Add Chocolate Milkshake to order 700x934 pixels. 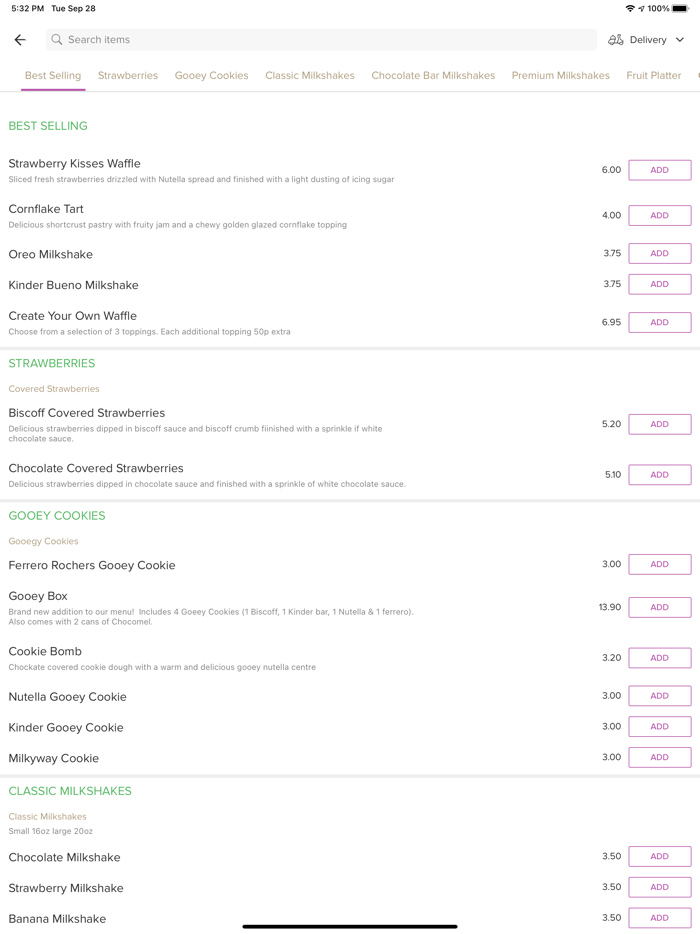[x=659, y=857]
